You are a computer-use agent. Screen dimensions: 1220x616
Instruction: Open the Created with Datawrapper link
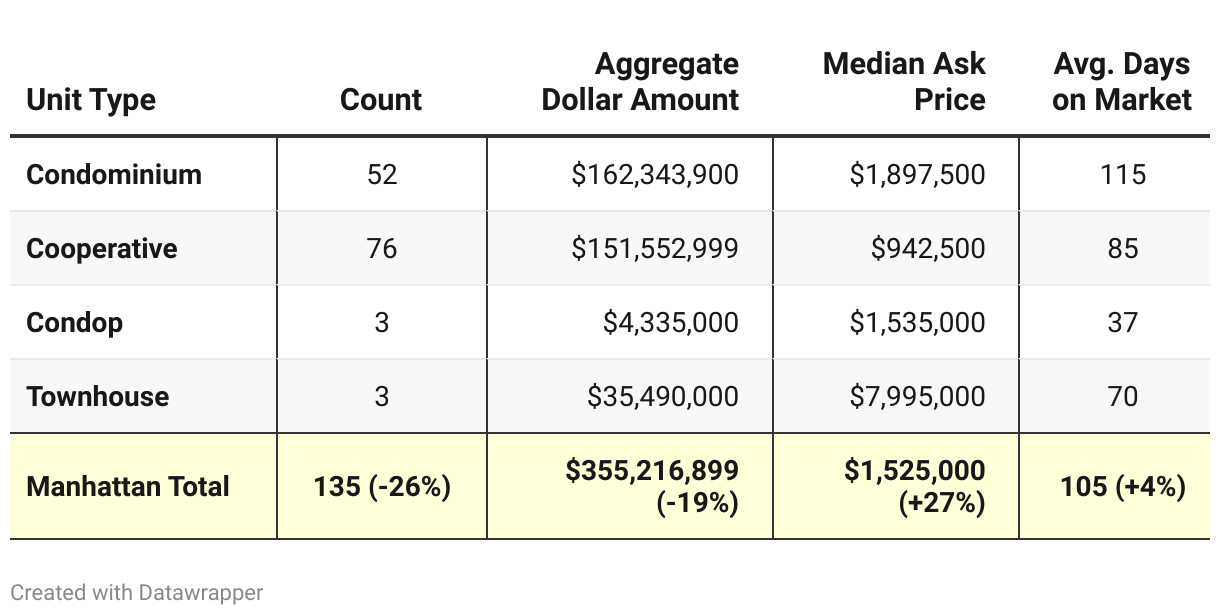(x=137, y=592)
